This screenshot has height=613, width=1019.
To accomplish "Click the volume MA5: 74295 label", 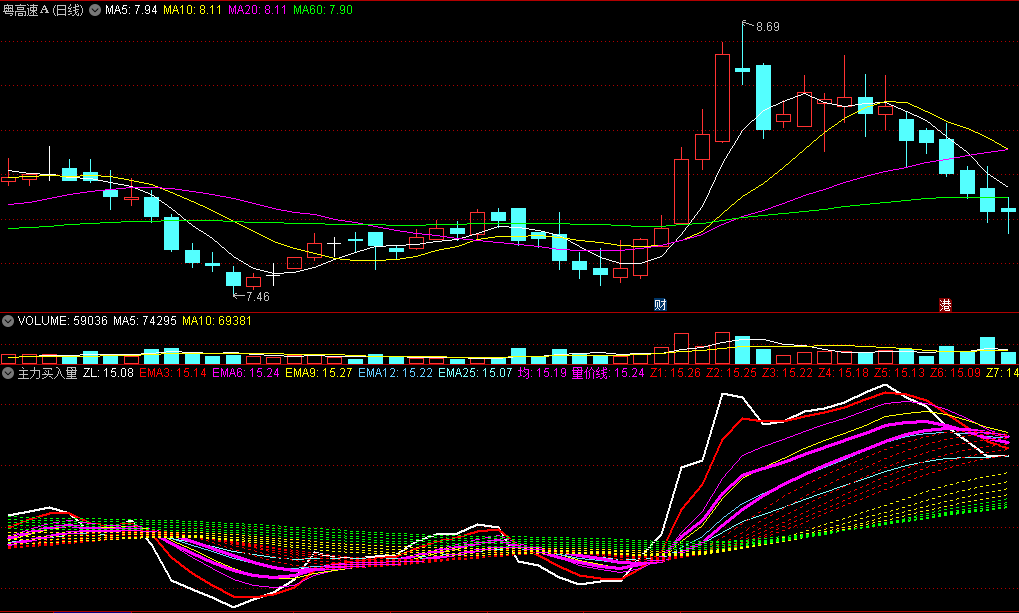I will pos(145,320).
